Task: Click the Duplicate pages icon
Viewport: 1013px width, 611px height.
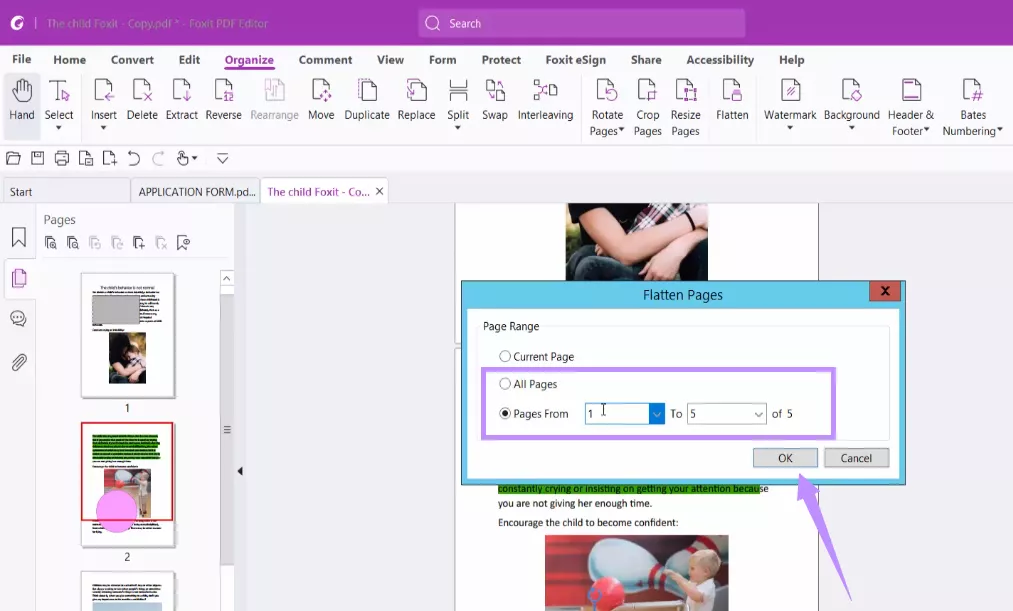Action: click(366, 100)
